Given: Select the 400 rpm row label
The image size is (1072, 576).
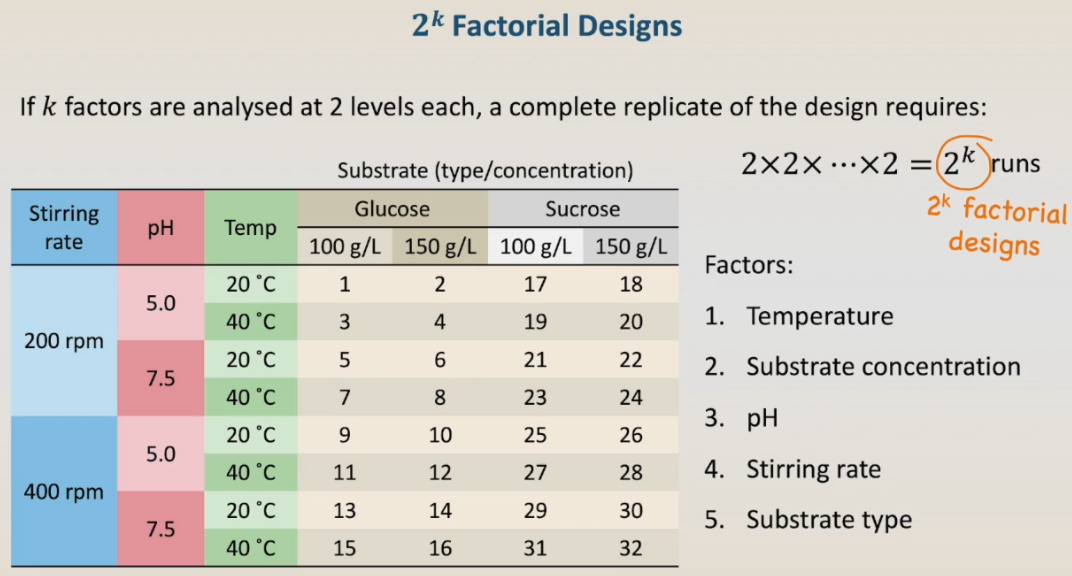Looking at the screenshot, I should point(64,491).
